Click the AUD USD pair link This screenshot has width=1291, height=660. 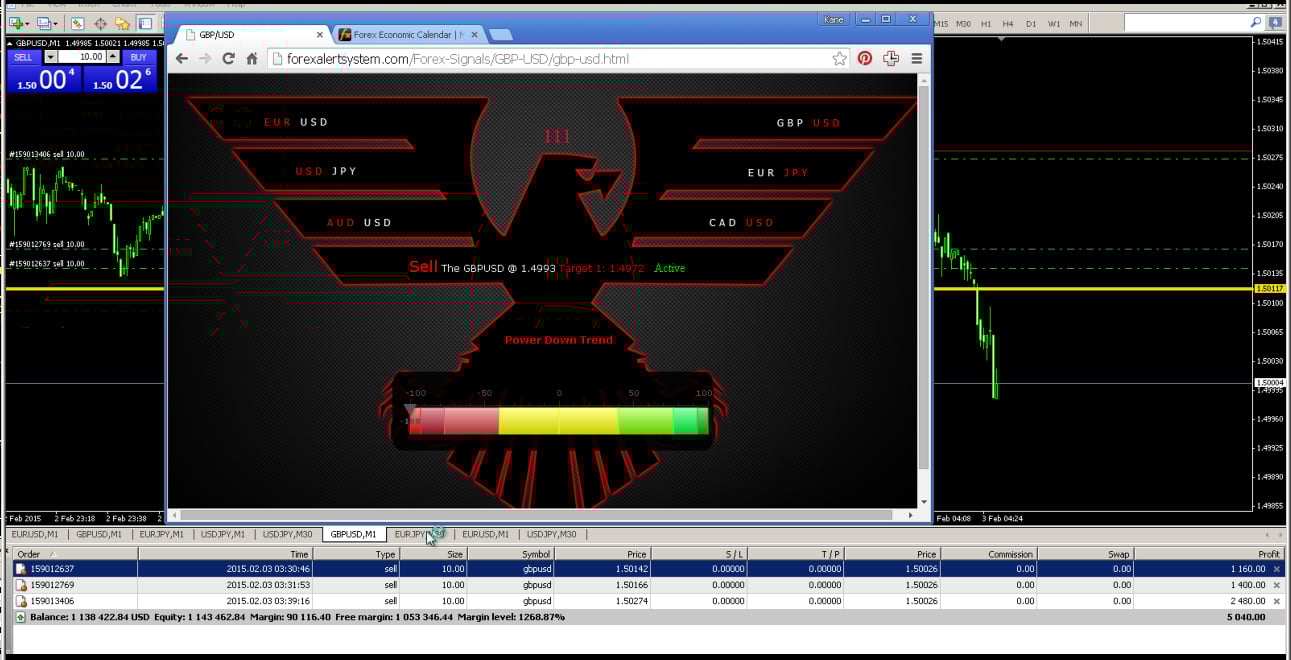tap(359, 222)
